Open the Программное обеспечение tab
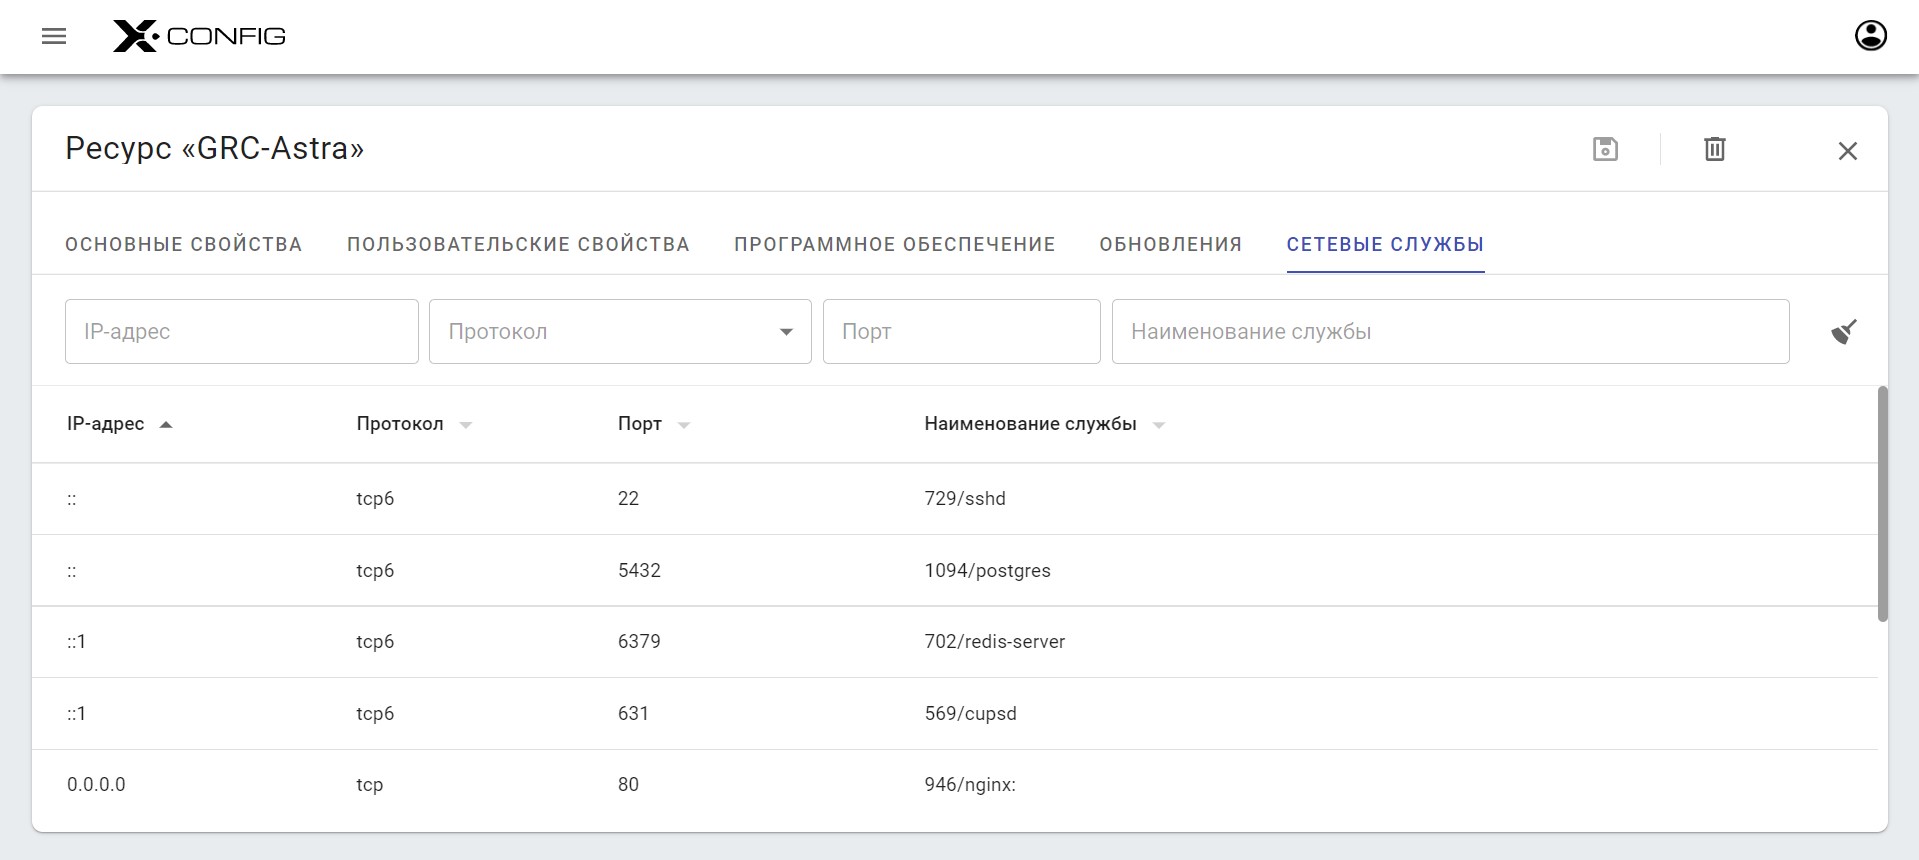The width and height of the screenshot is (1919, 860). (x=894, y=245)
